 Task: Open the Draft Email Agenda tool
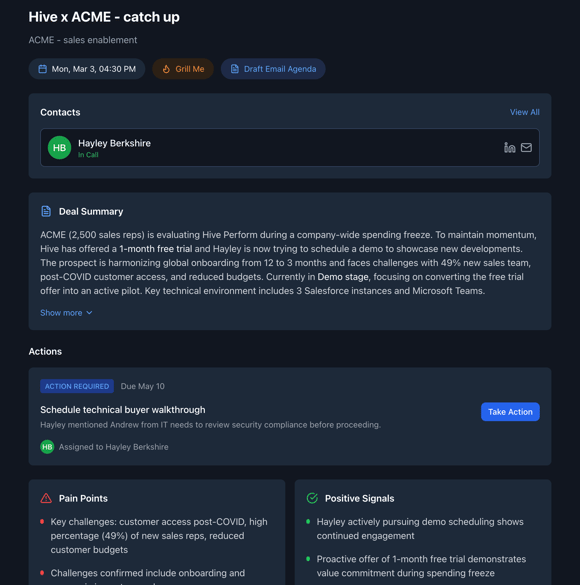coord(273,69)
